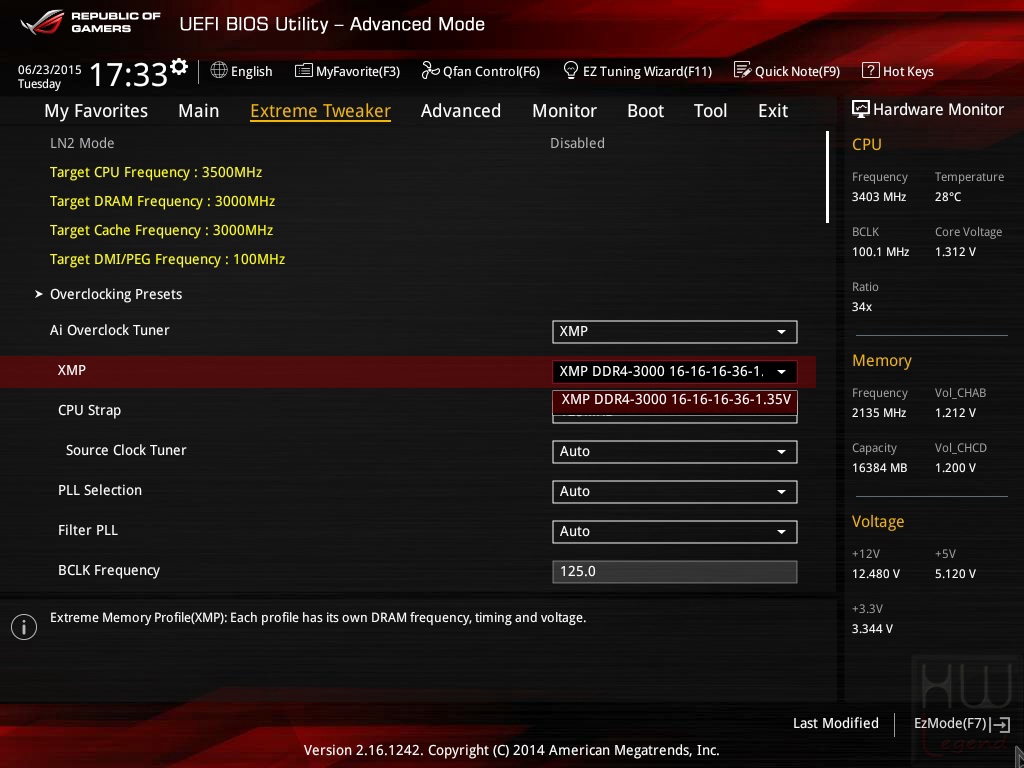The height and width of the screenshot is (768, 1024).
Task: Click Target DMI/PEG Frequency : 100MHz
Action: click(x=167, y=259)
